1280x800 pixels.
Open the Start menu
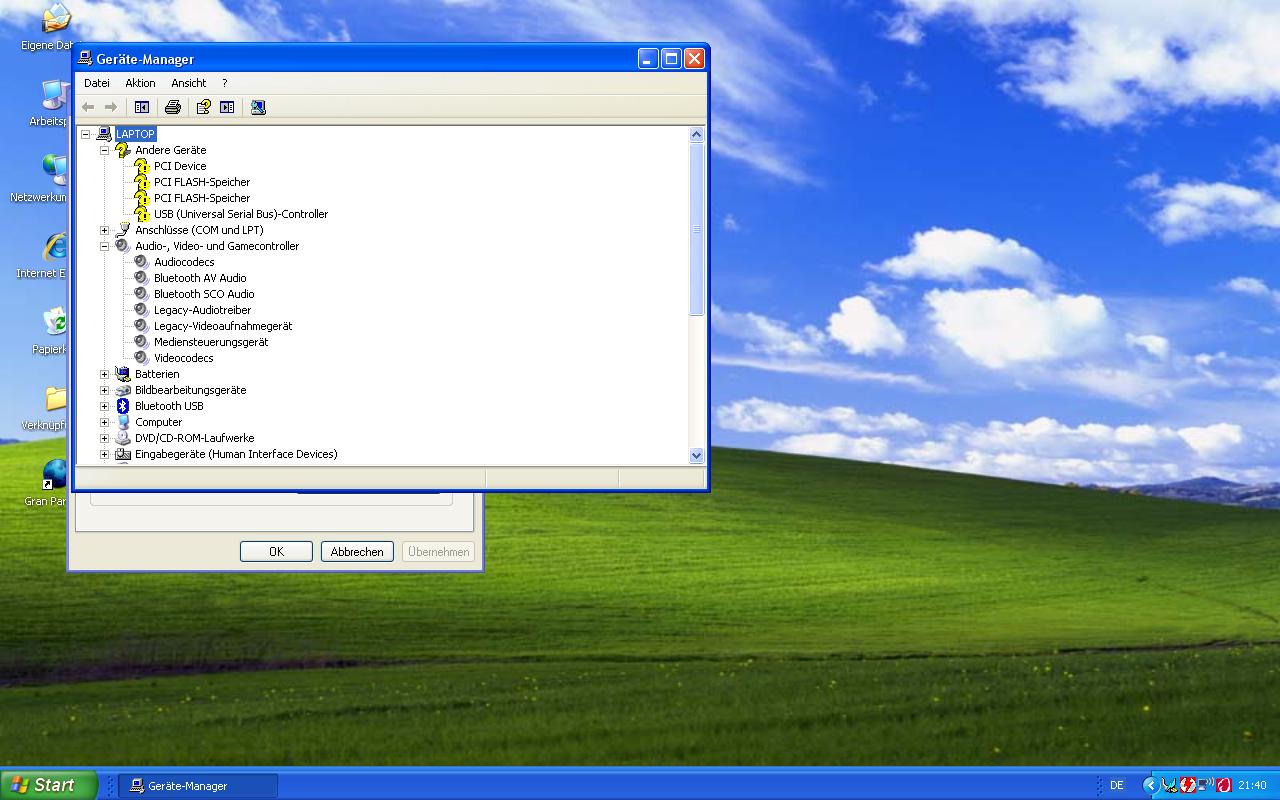[49, 785]
